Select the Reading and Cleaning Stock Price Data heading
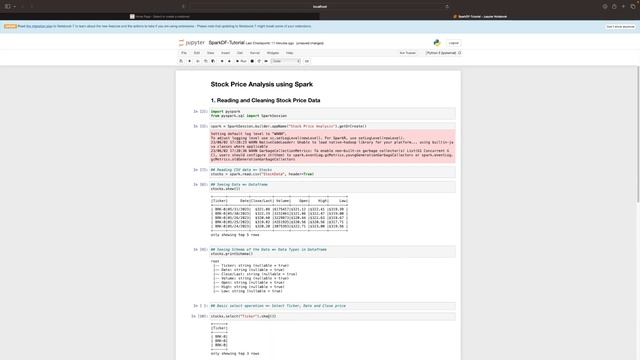The width and height of the screenshot is (640, 360). pos(265,100)
